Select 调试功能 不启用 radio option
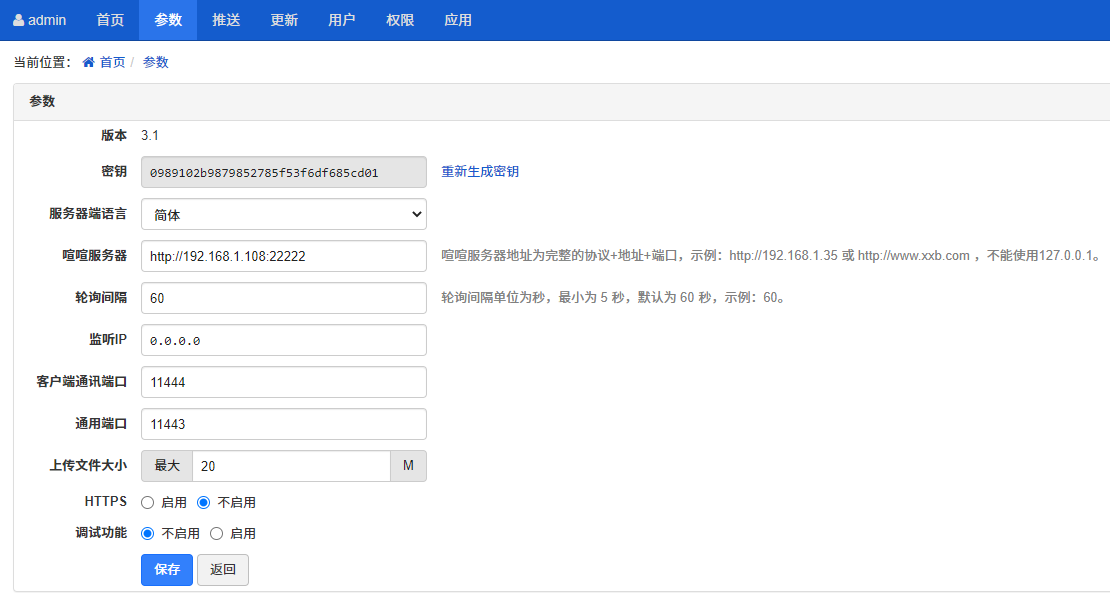The height and width of the screenshot is (593, 1110). (148, 534)
